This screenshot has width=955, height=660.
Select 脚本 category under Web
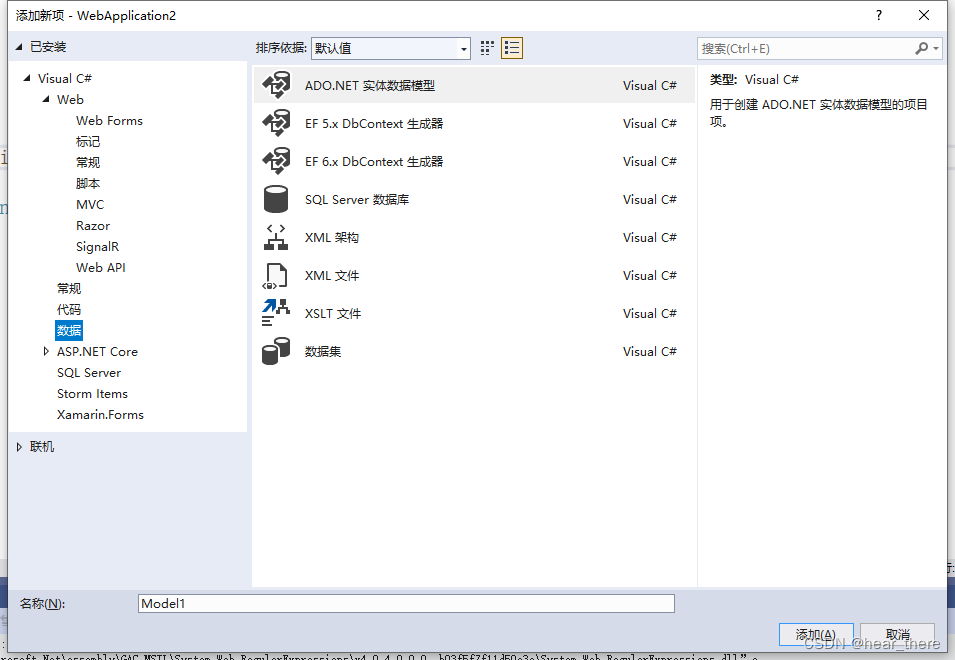tap(88, 183)
